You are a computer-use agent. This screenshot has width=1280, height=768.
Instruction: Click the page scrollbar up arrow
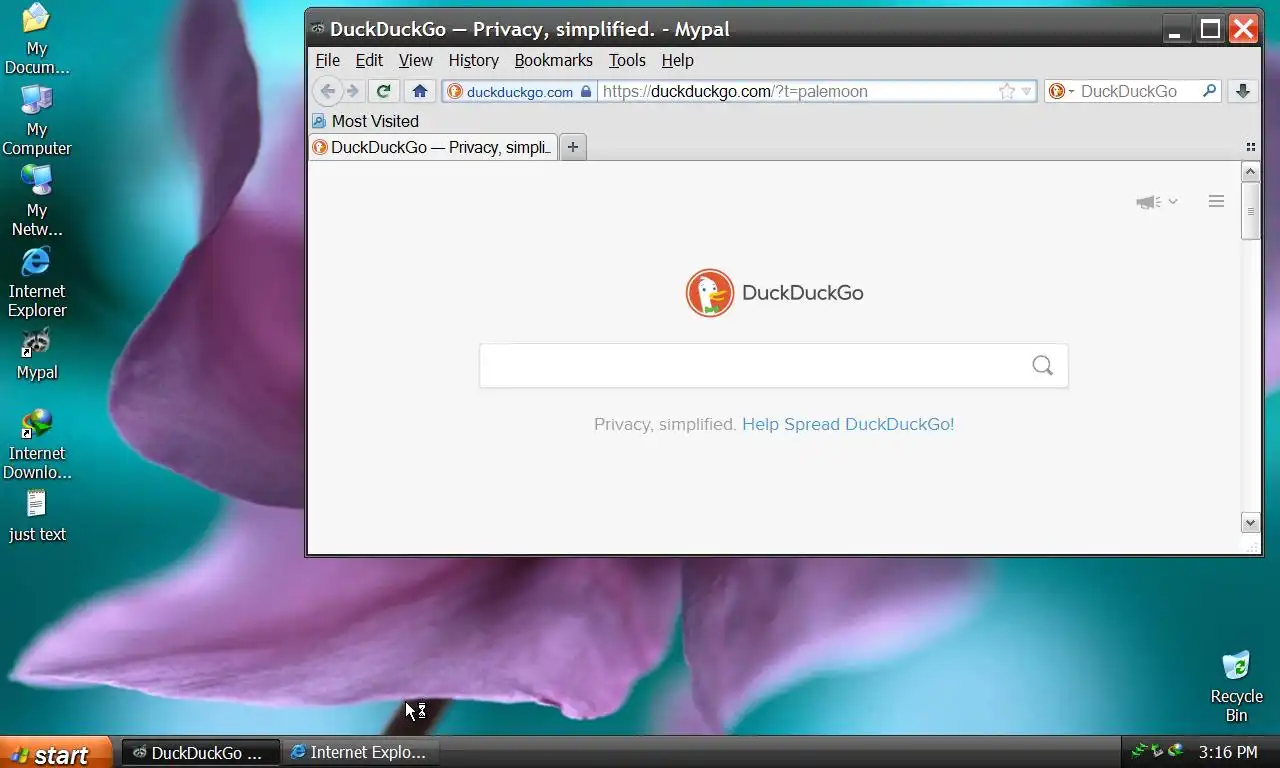pos(1250,172)
